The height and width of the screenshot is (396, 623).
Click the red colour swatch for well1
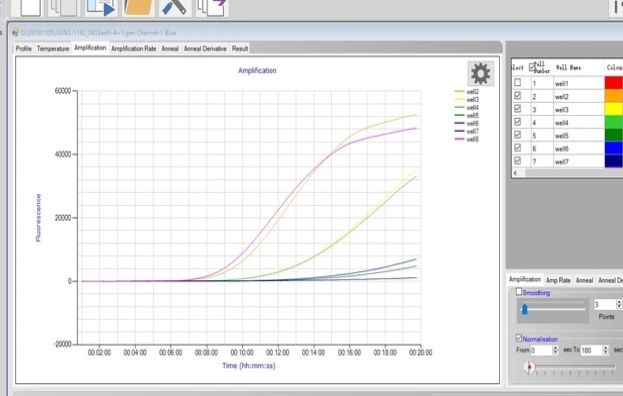(614, 83)
